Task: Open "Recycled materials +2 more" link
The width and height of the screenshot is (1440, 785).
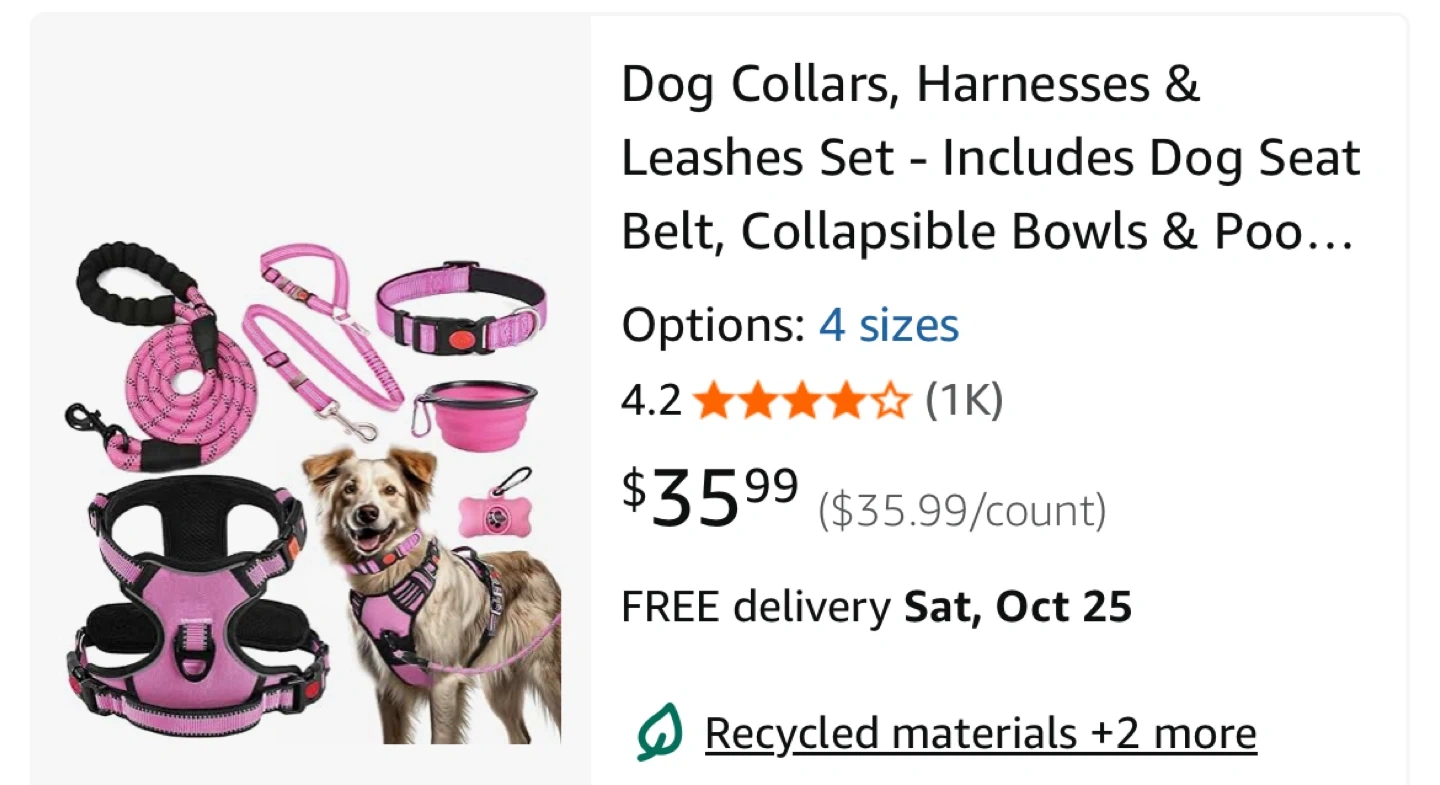Action: point(980,734)
